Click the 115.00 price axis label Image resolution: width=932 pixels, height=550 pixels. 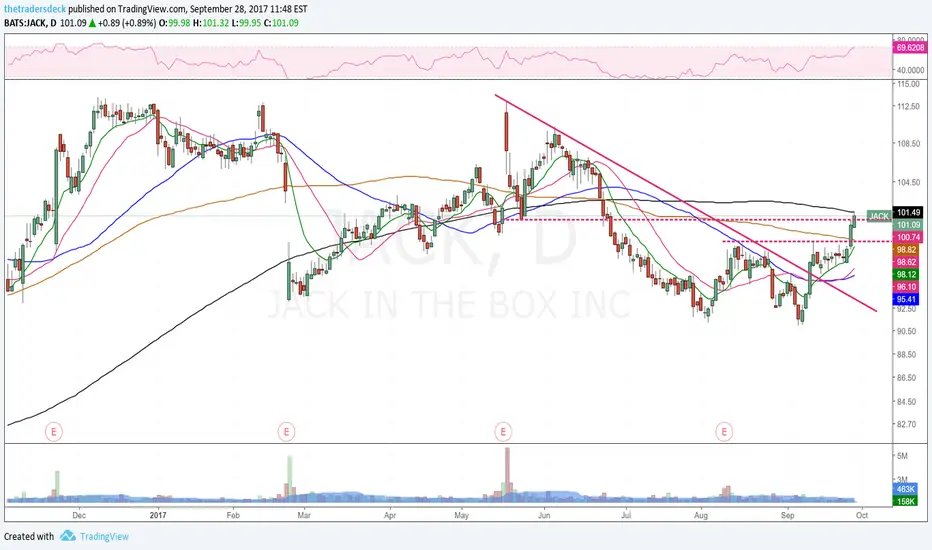pos(908,84)
